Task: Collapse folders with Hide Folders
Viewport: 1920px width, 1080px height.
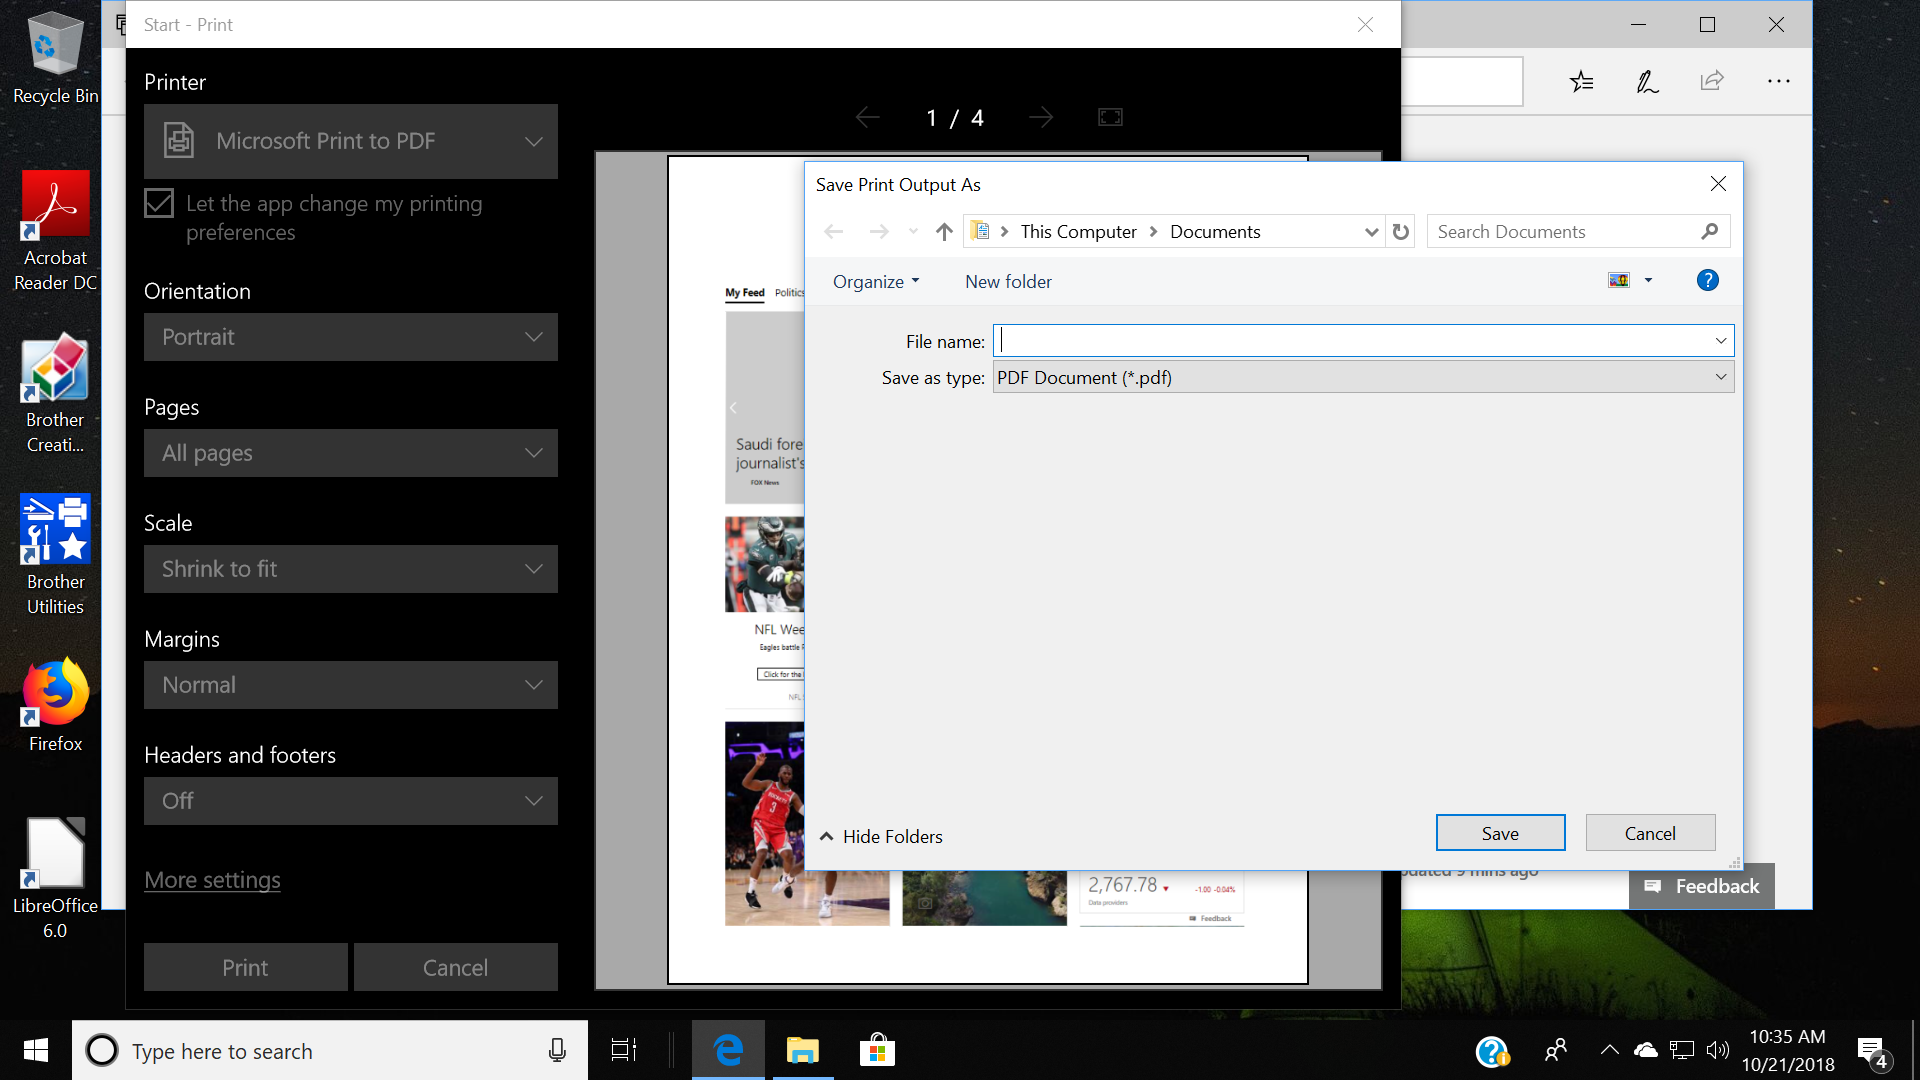Action: pos(881,836)
